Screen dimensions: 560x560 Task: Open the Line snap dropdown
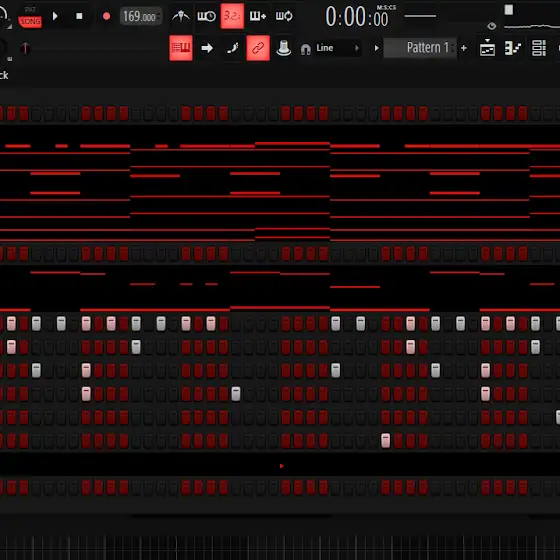(337, 48)
